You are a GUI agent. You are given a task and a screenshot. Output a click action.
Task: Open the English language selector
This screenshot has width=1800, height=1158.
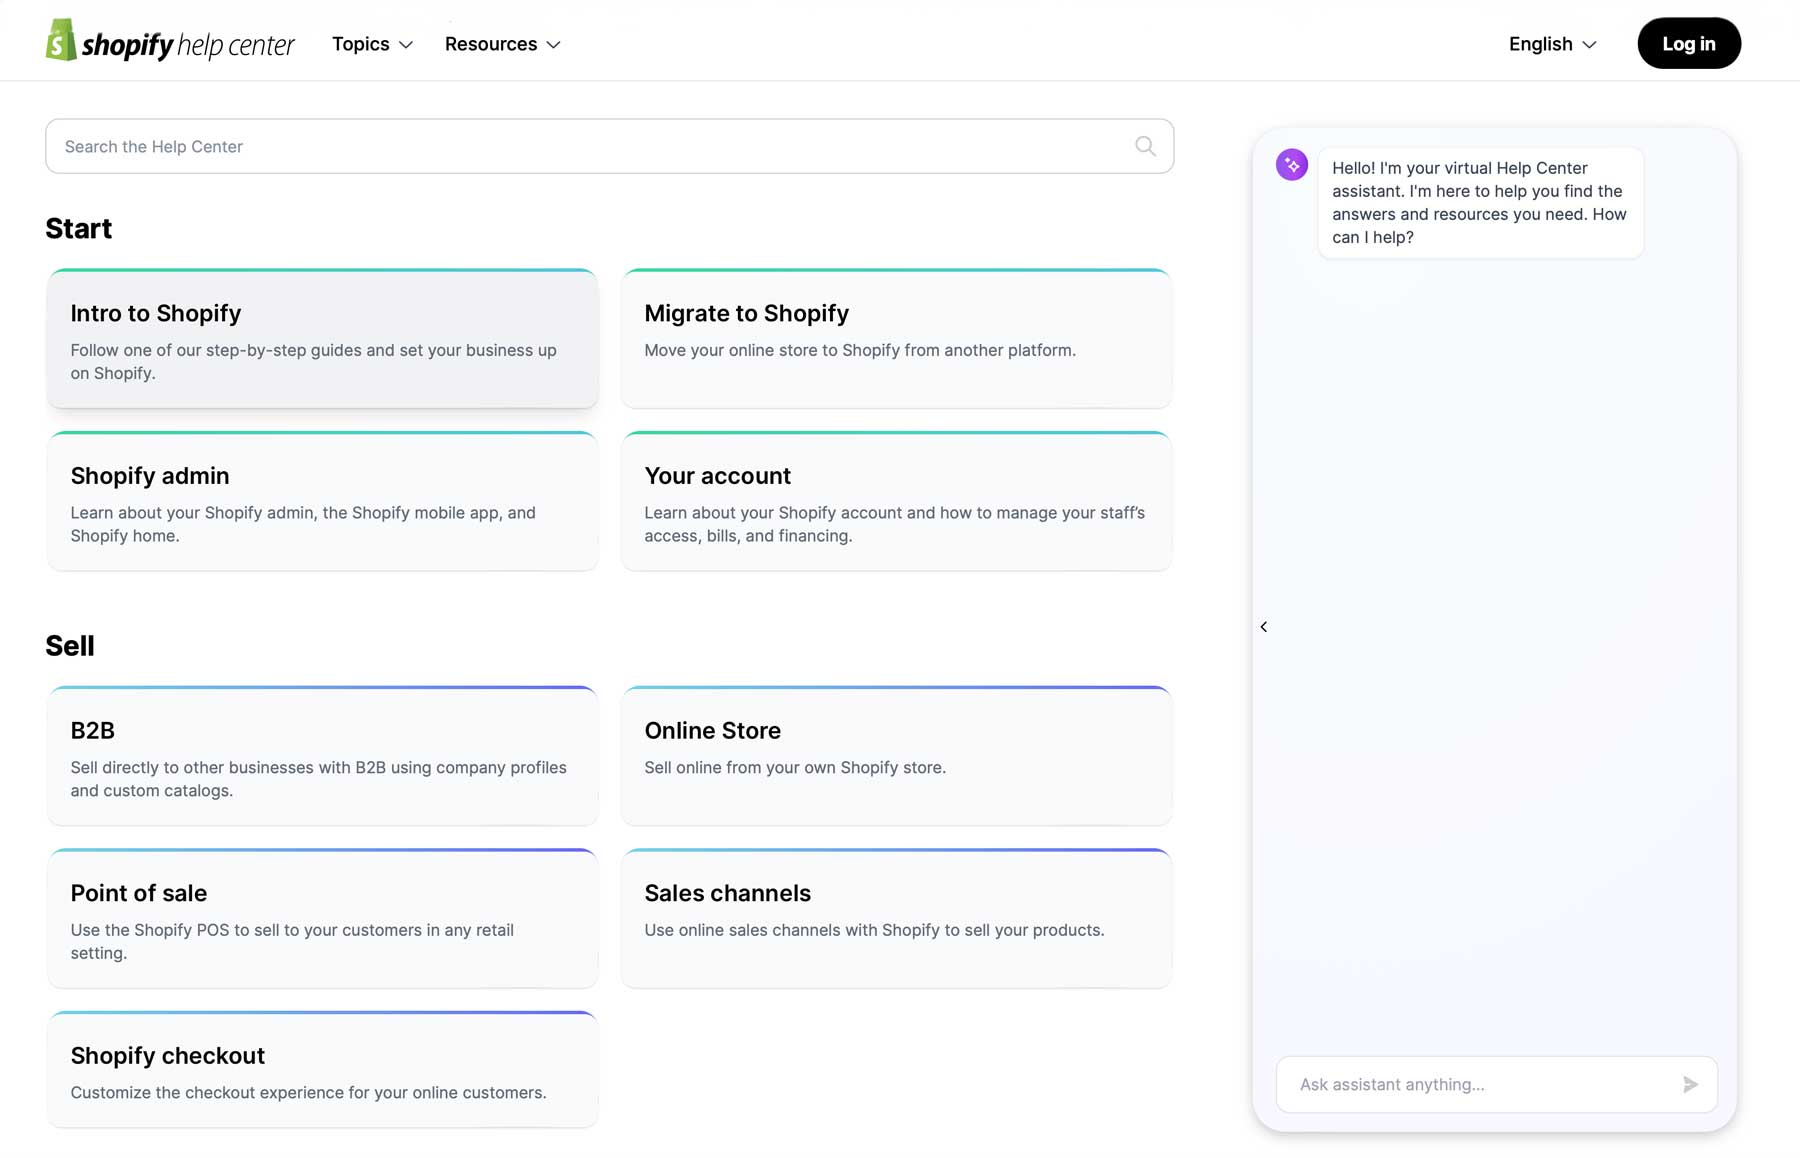click(x=1551, y=44)
